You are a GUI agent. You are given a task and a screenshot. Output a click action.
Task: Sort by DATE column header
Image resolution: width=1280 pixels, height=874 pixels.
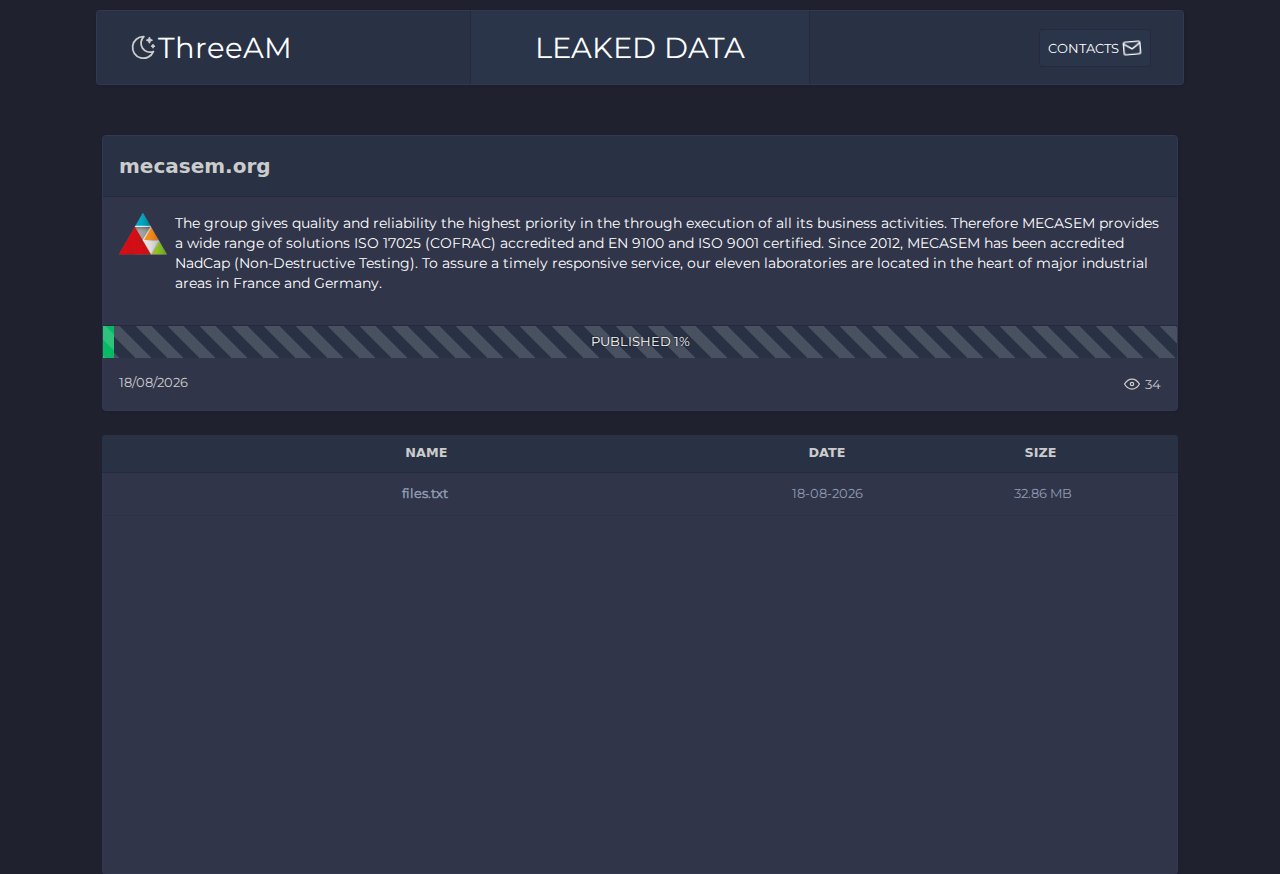827,453
